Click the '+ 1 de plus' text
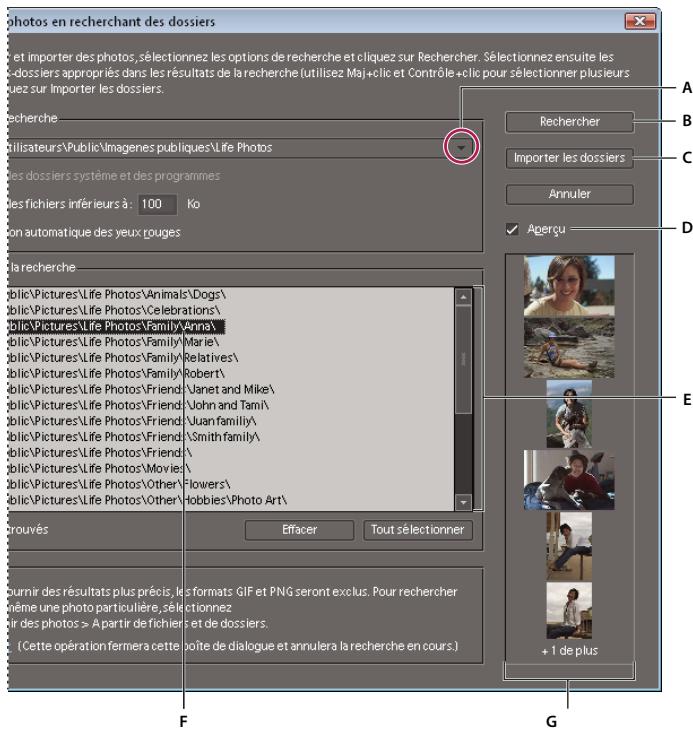693x729 pixels. [569, 651]
